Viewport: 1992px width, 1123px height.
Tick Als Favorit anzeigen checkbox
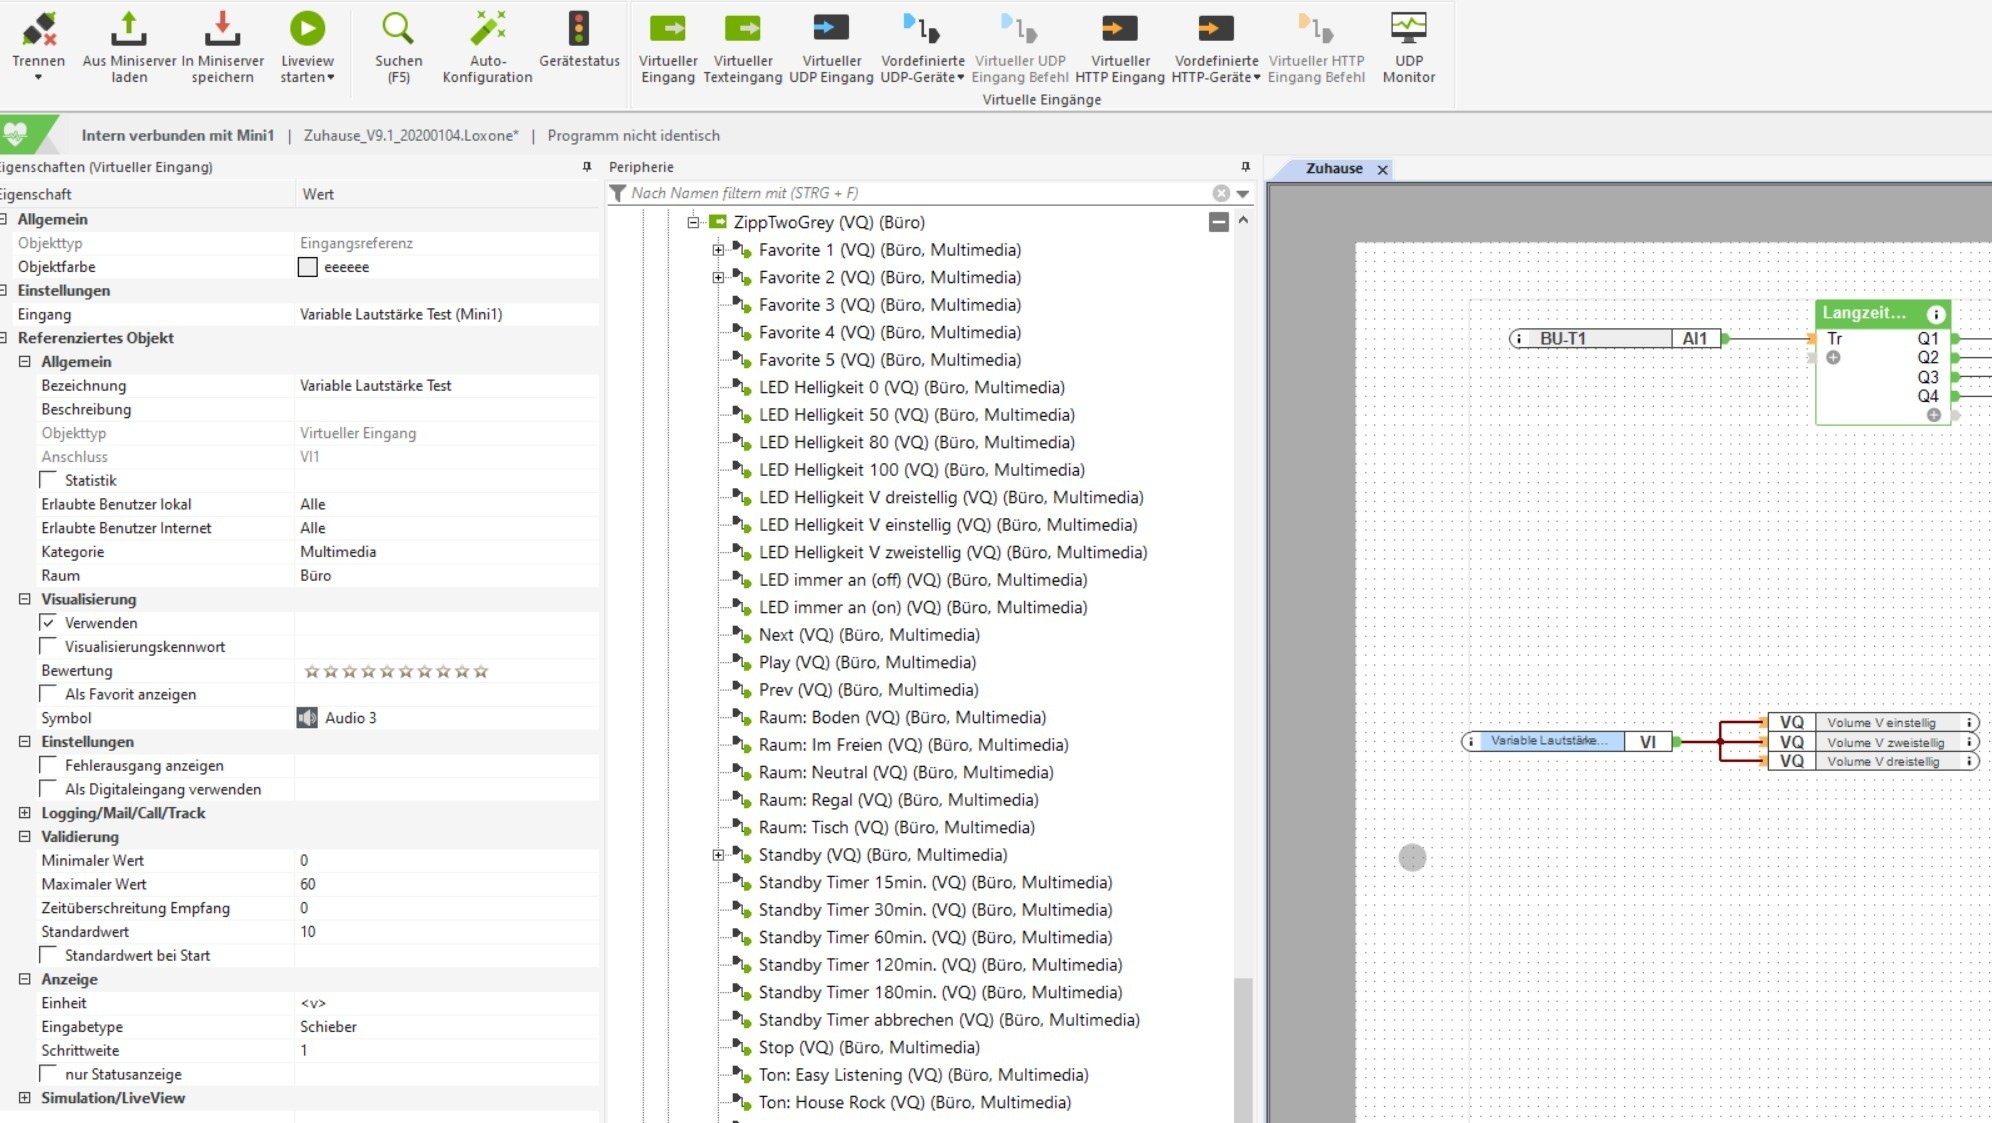coord(48,694)
